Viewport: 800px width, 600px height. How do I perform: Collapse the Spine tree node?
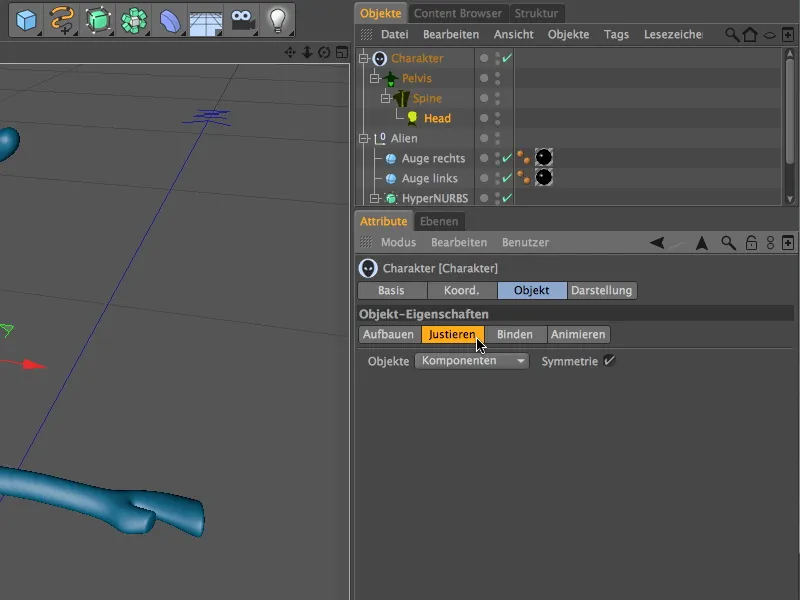pos(386,98)
